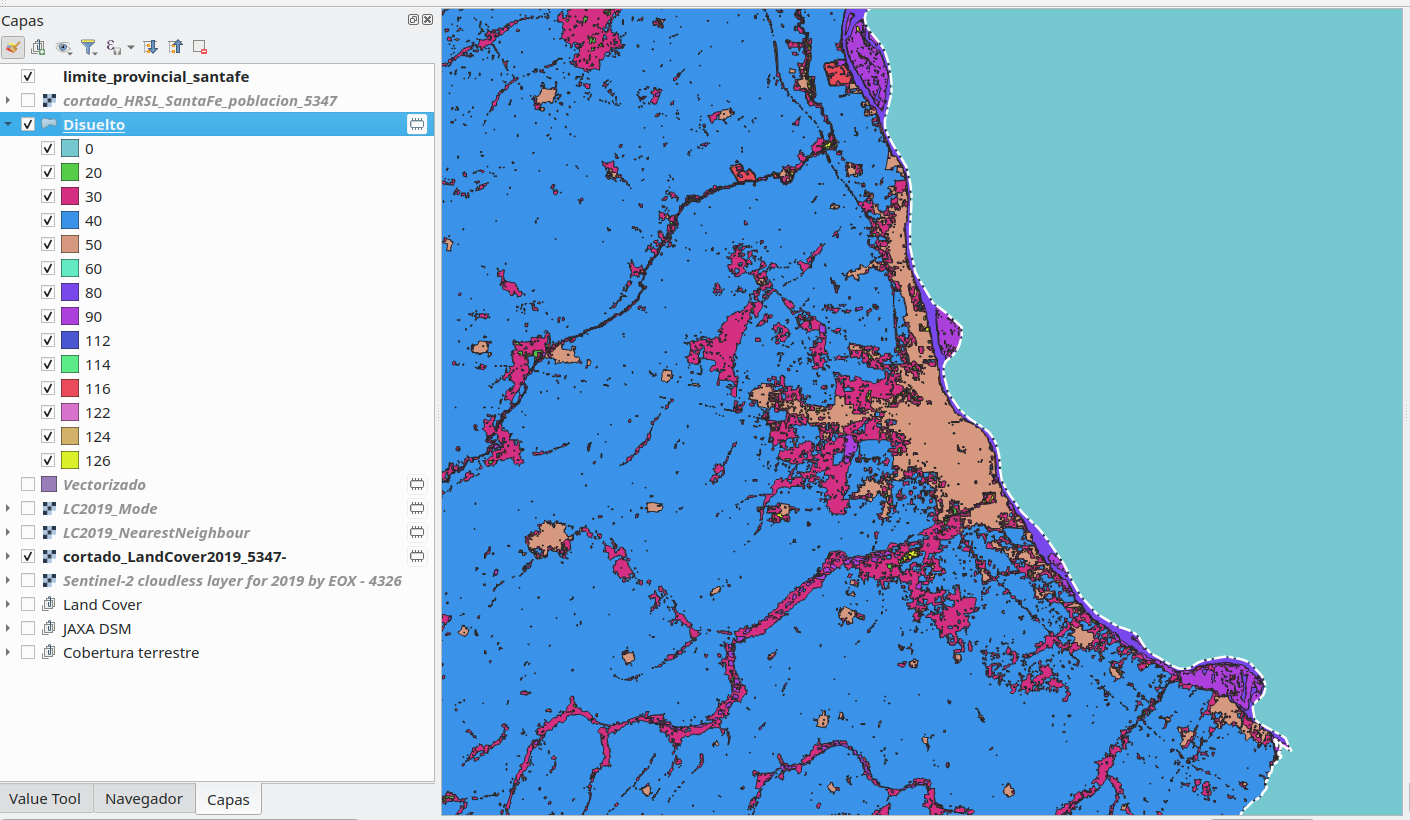Screen dimensions: 1410x820
Task: Expand the LC2019_NearestNeighbour layer
Action: [x=8, y=532]
